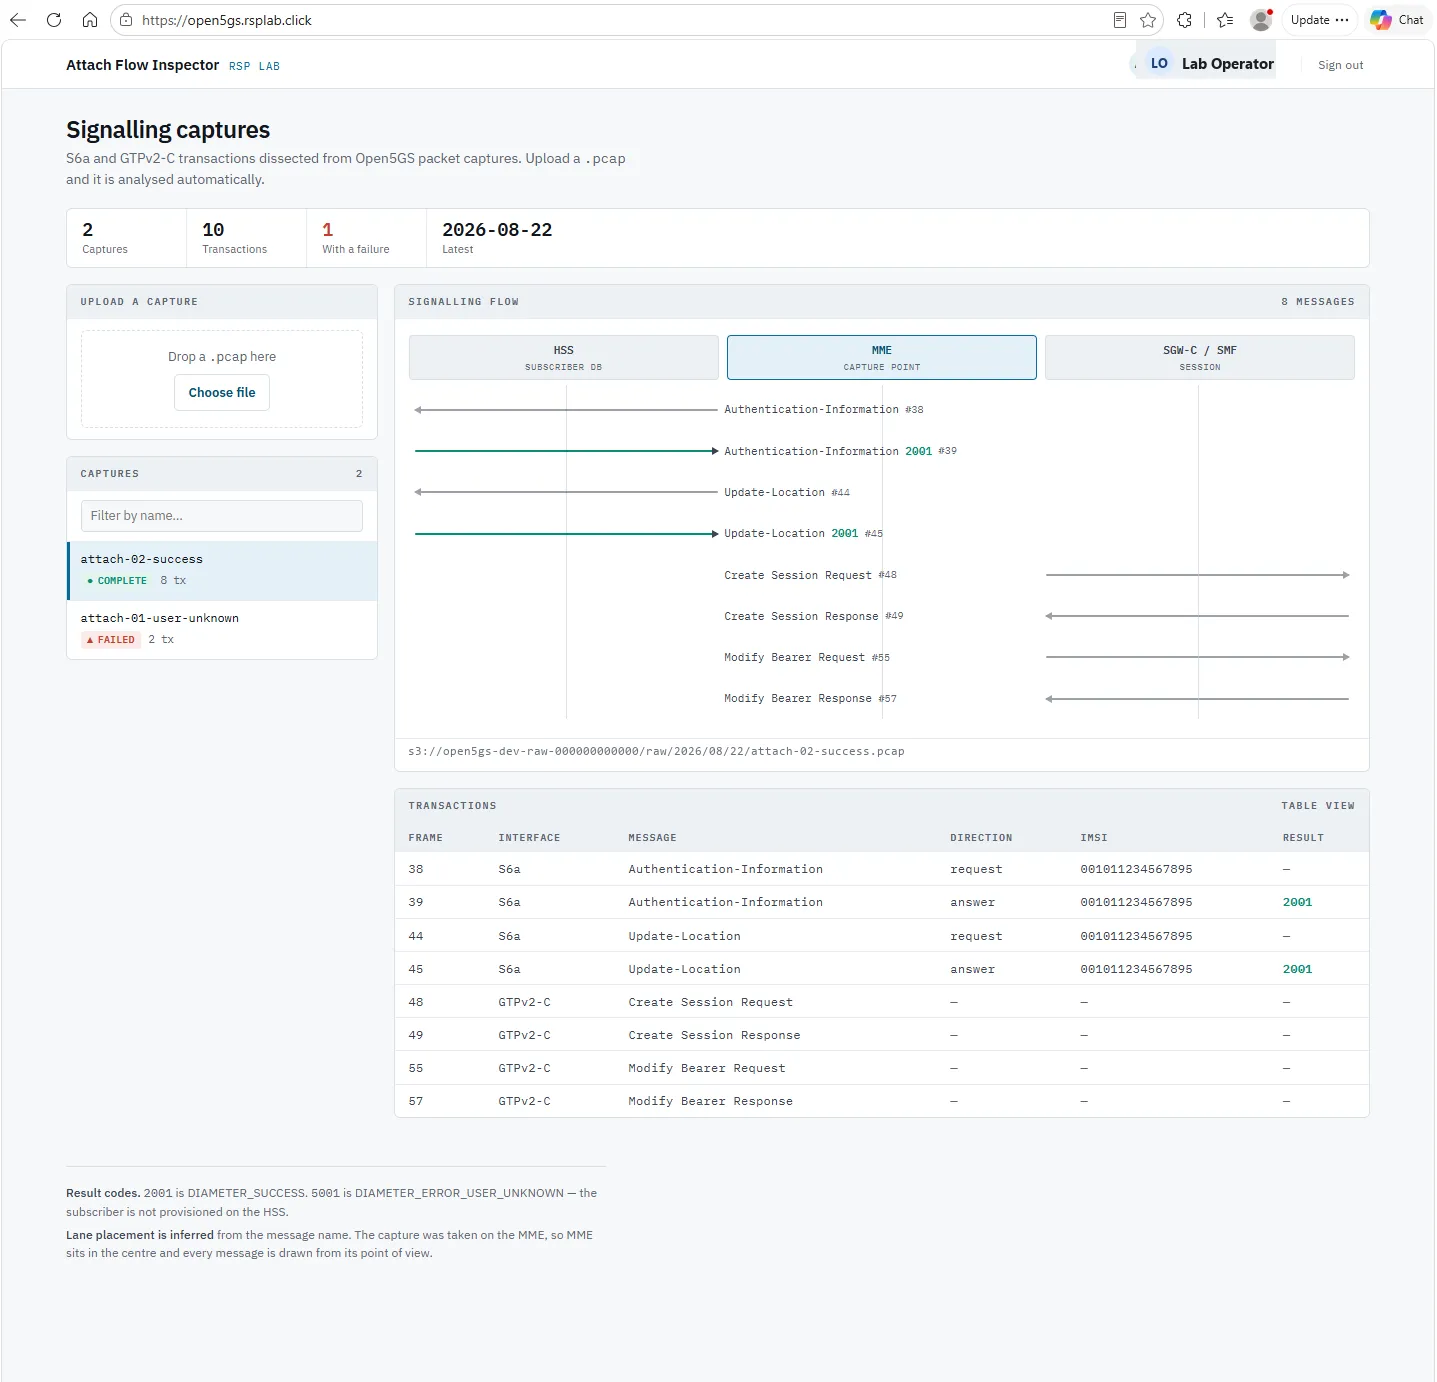Click the TABLE VIEW label
The image size is (1437, 1382).
pos(1318,806)
